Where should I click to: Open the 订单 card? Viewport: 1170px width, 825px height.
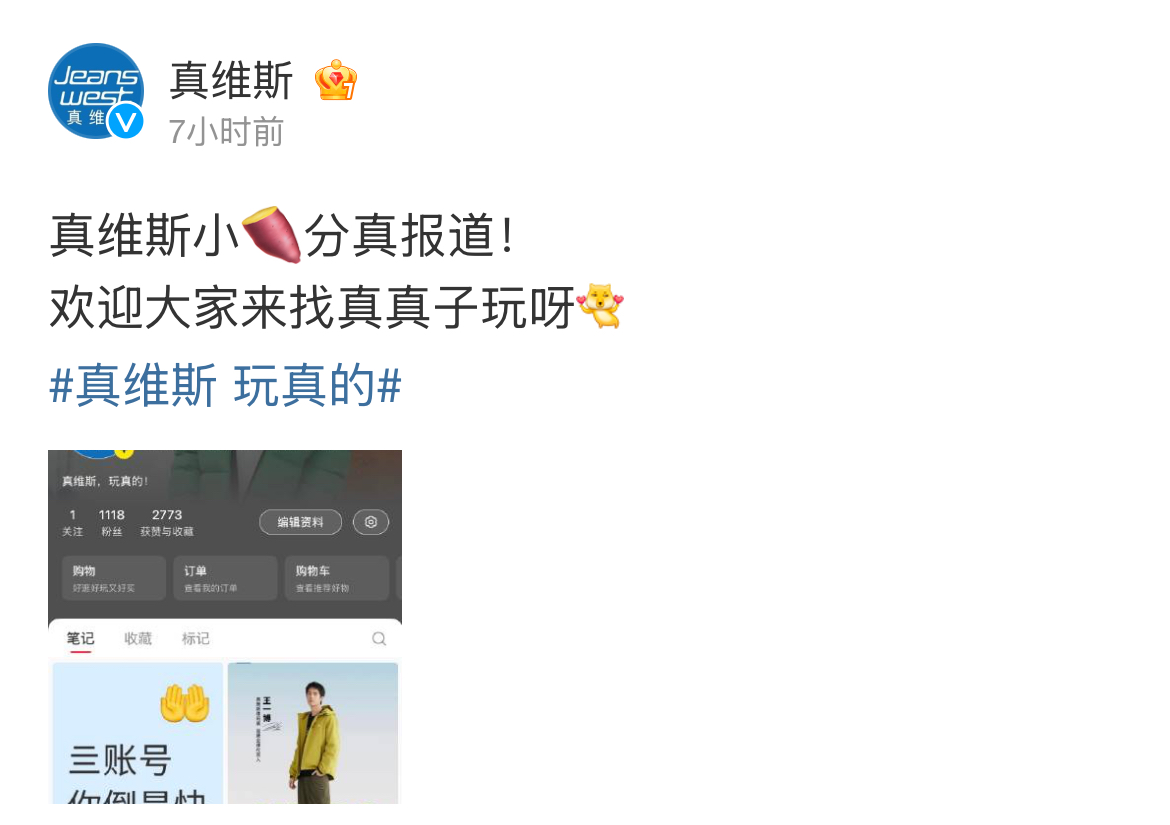pos(225,578)
